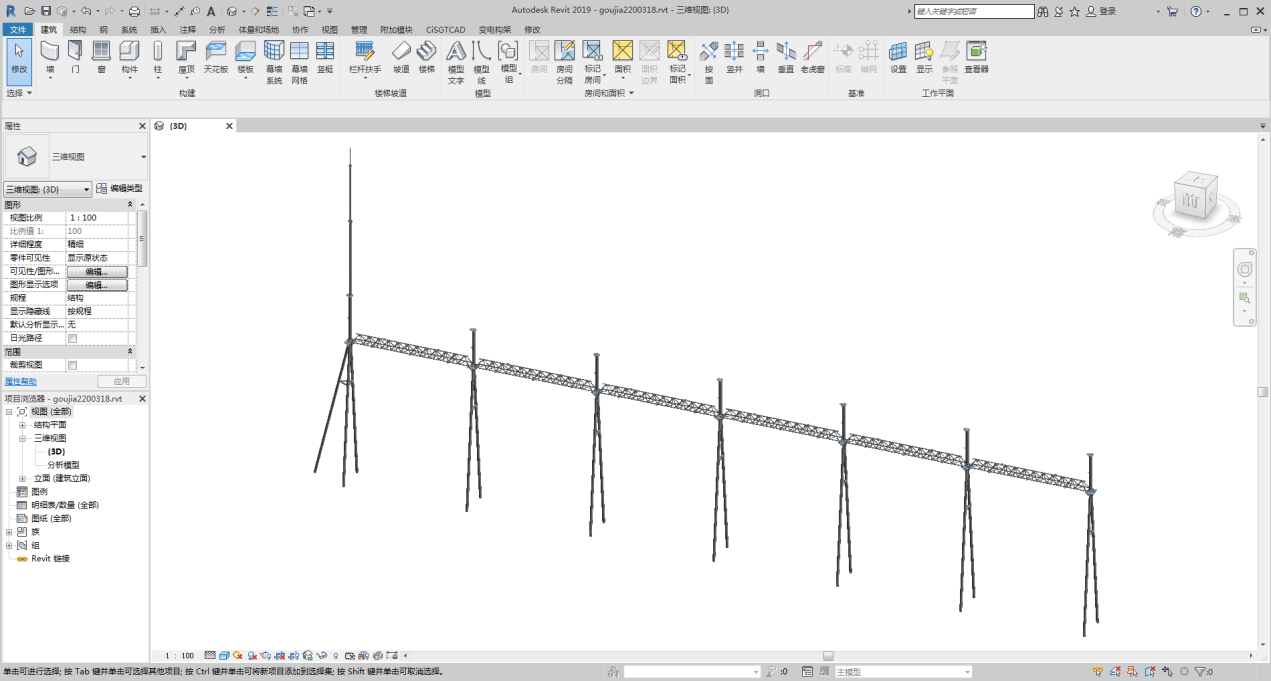This screenshot has width=1271, height=681.
Task: Click the search keyword input field
Action: point(973,11)
